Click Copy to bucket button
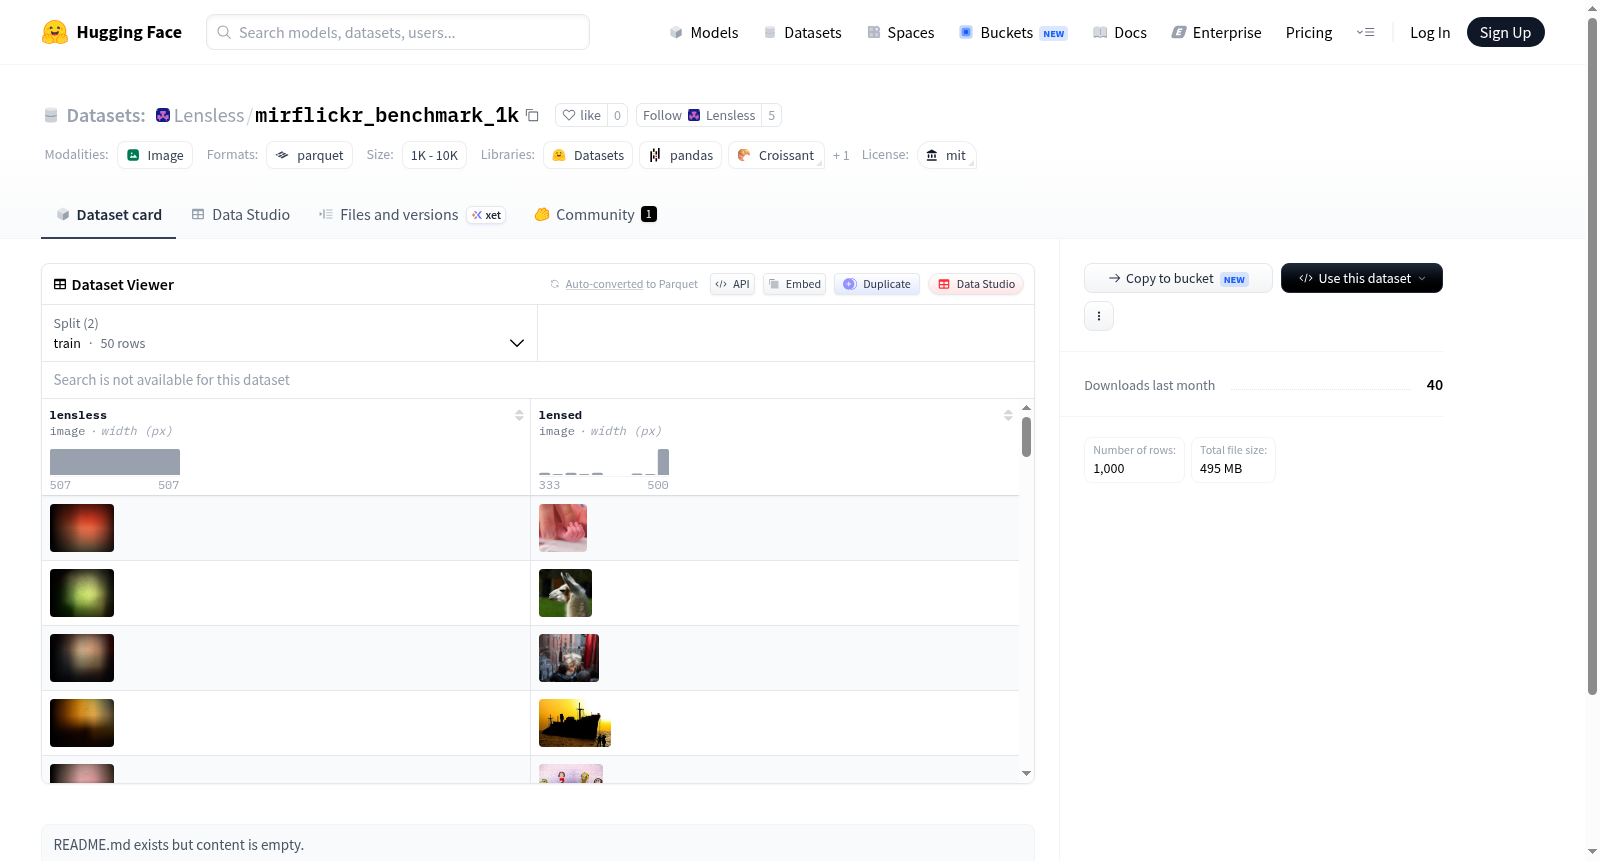 pos(1178,278)
